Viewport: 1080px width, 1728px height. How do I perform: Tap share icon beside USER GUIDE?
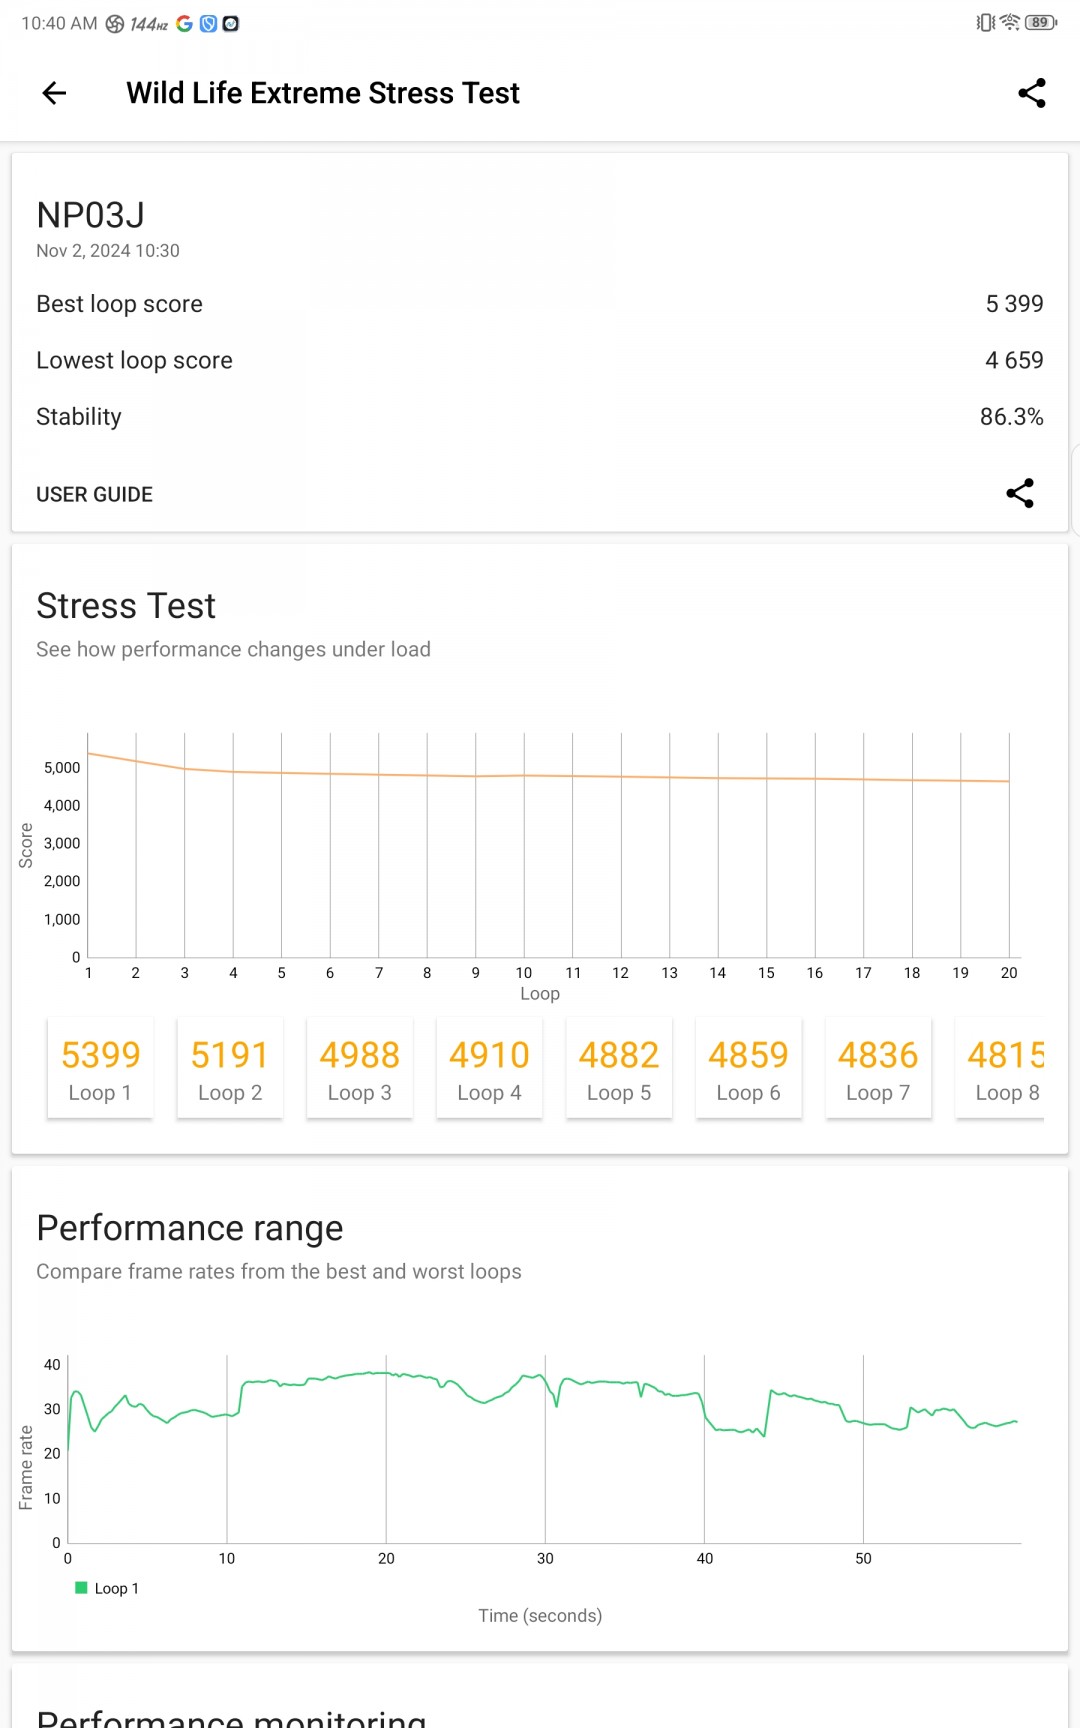(x=1019, y=493)
